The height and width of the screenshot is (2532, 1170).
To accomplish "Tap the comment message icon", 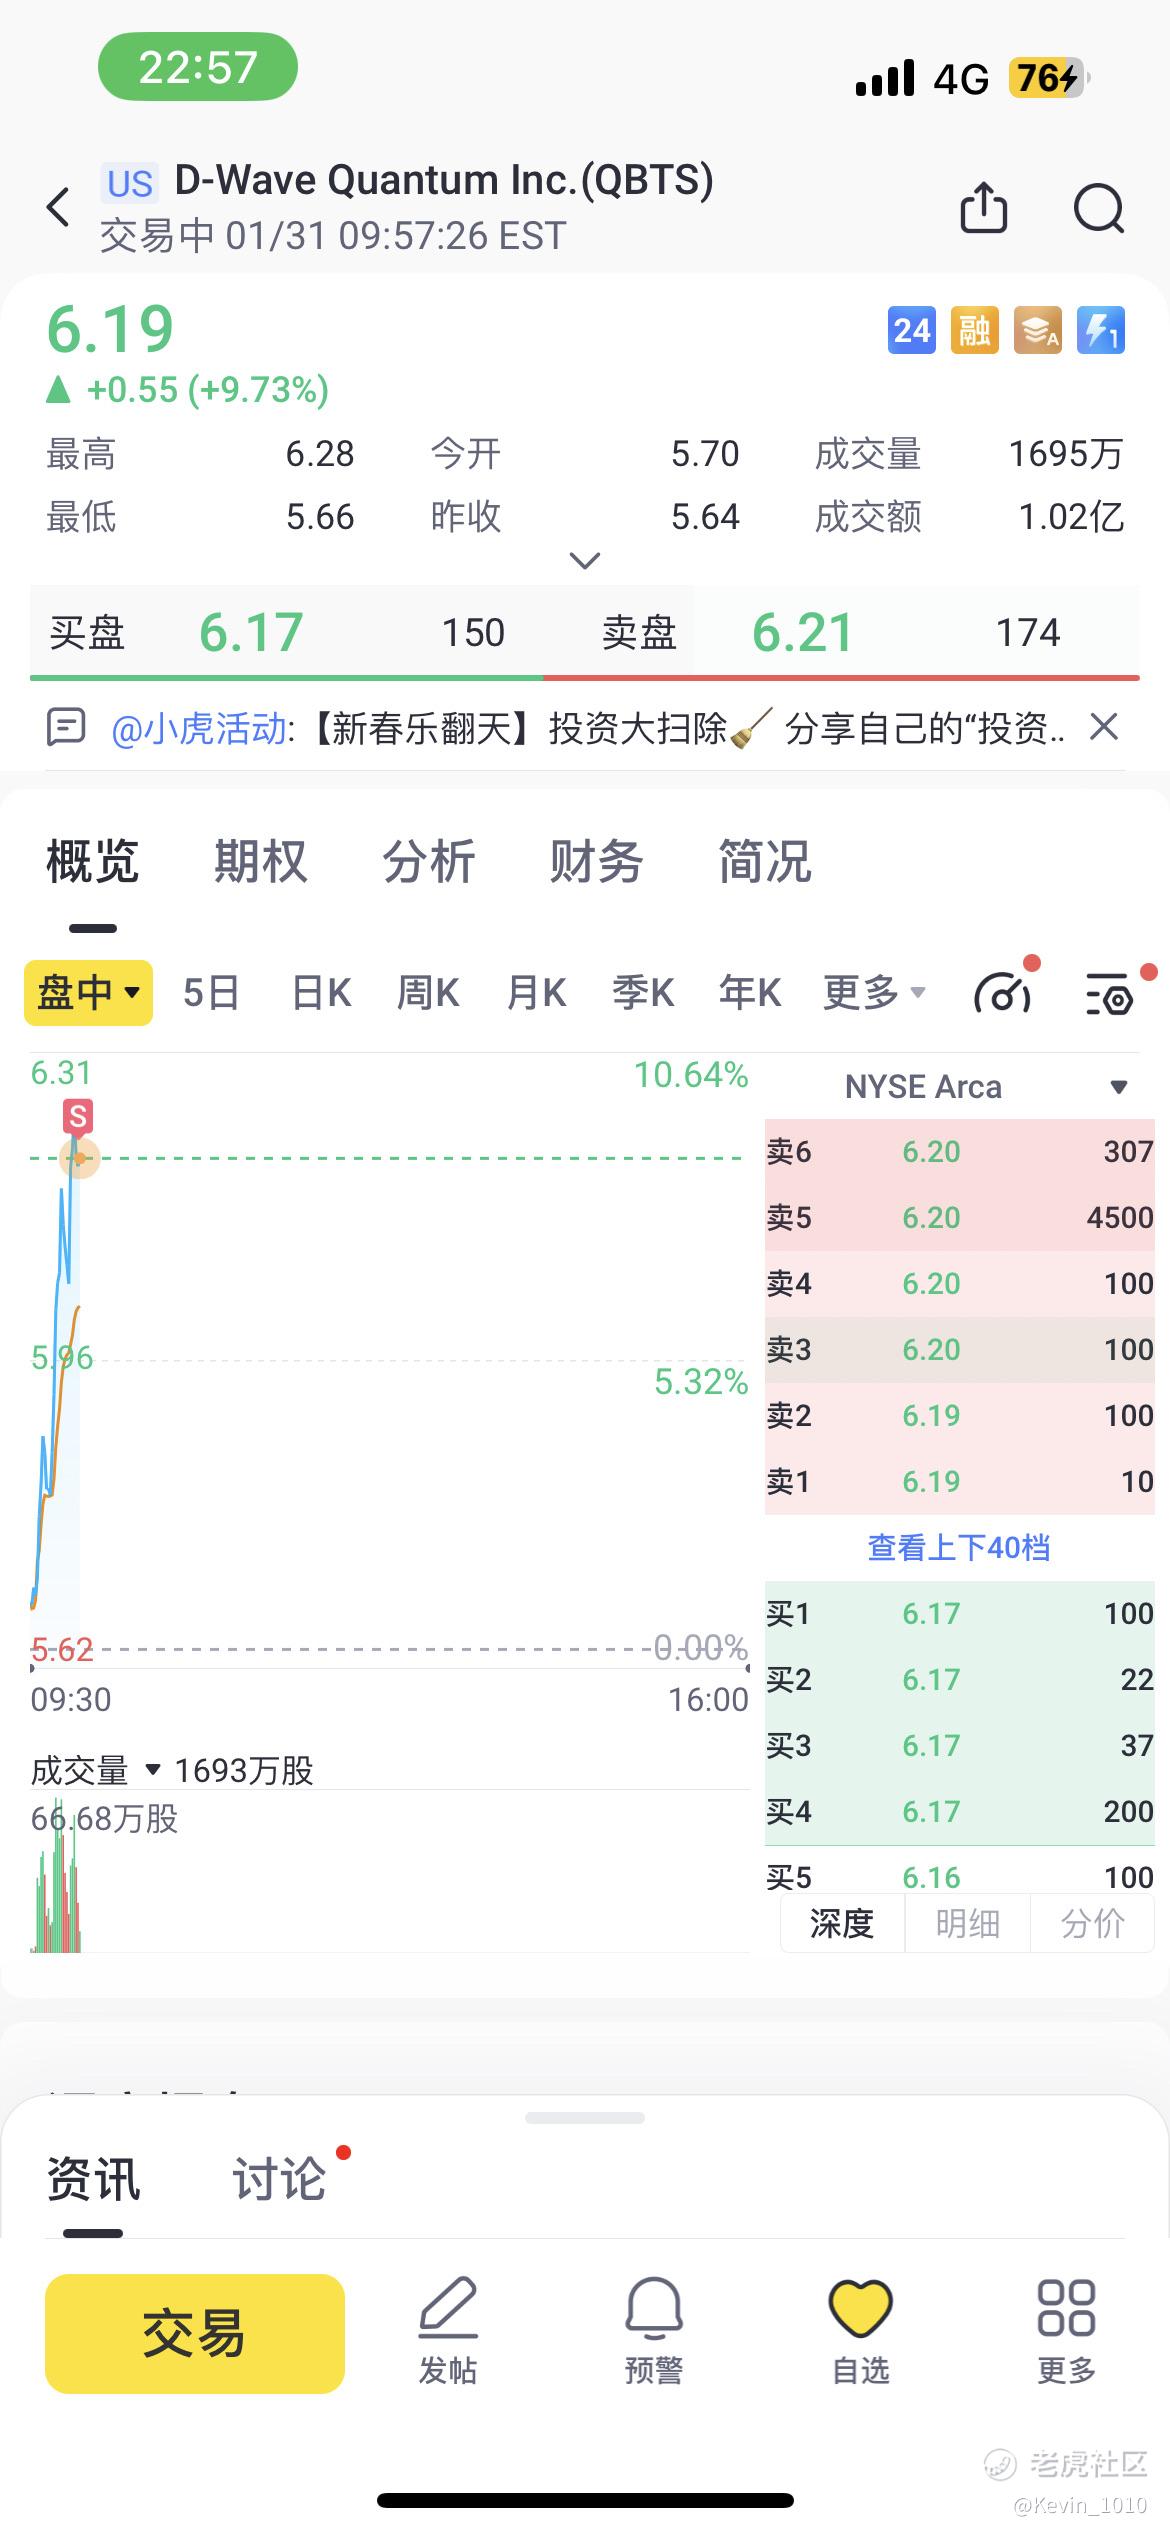I will 66,727.
